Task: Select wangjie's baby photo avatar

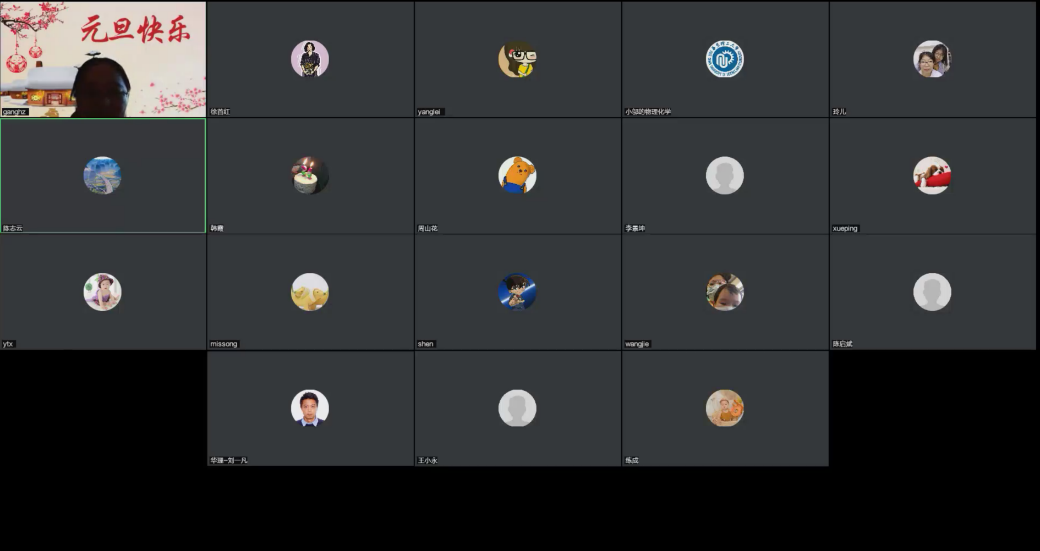Action: coord(724,292)
